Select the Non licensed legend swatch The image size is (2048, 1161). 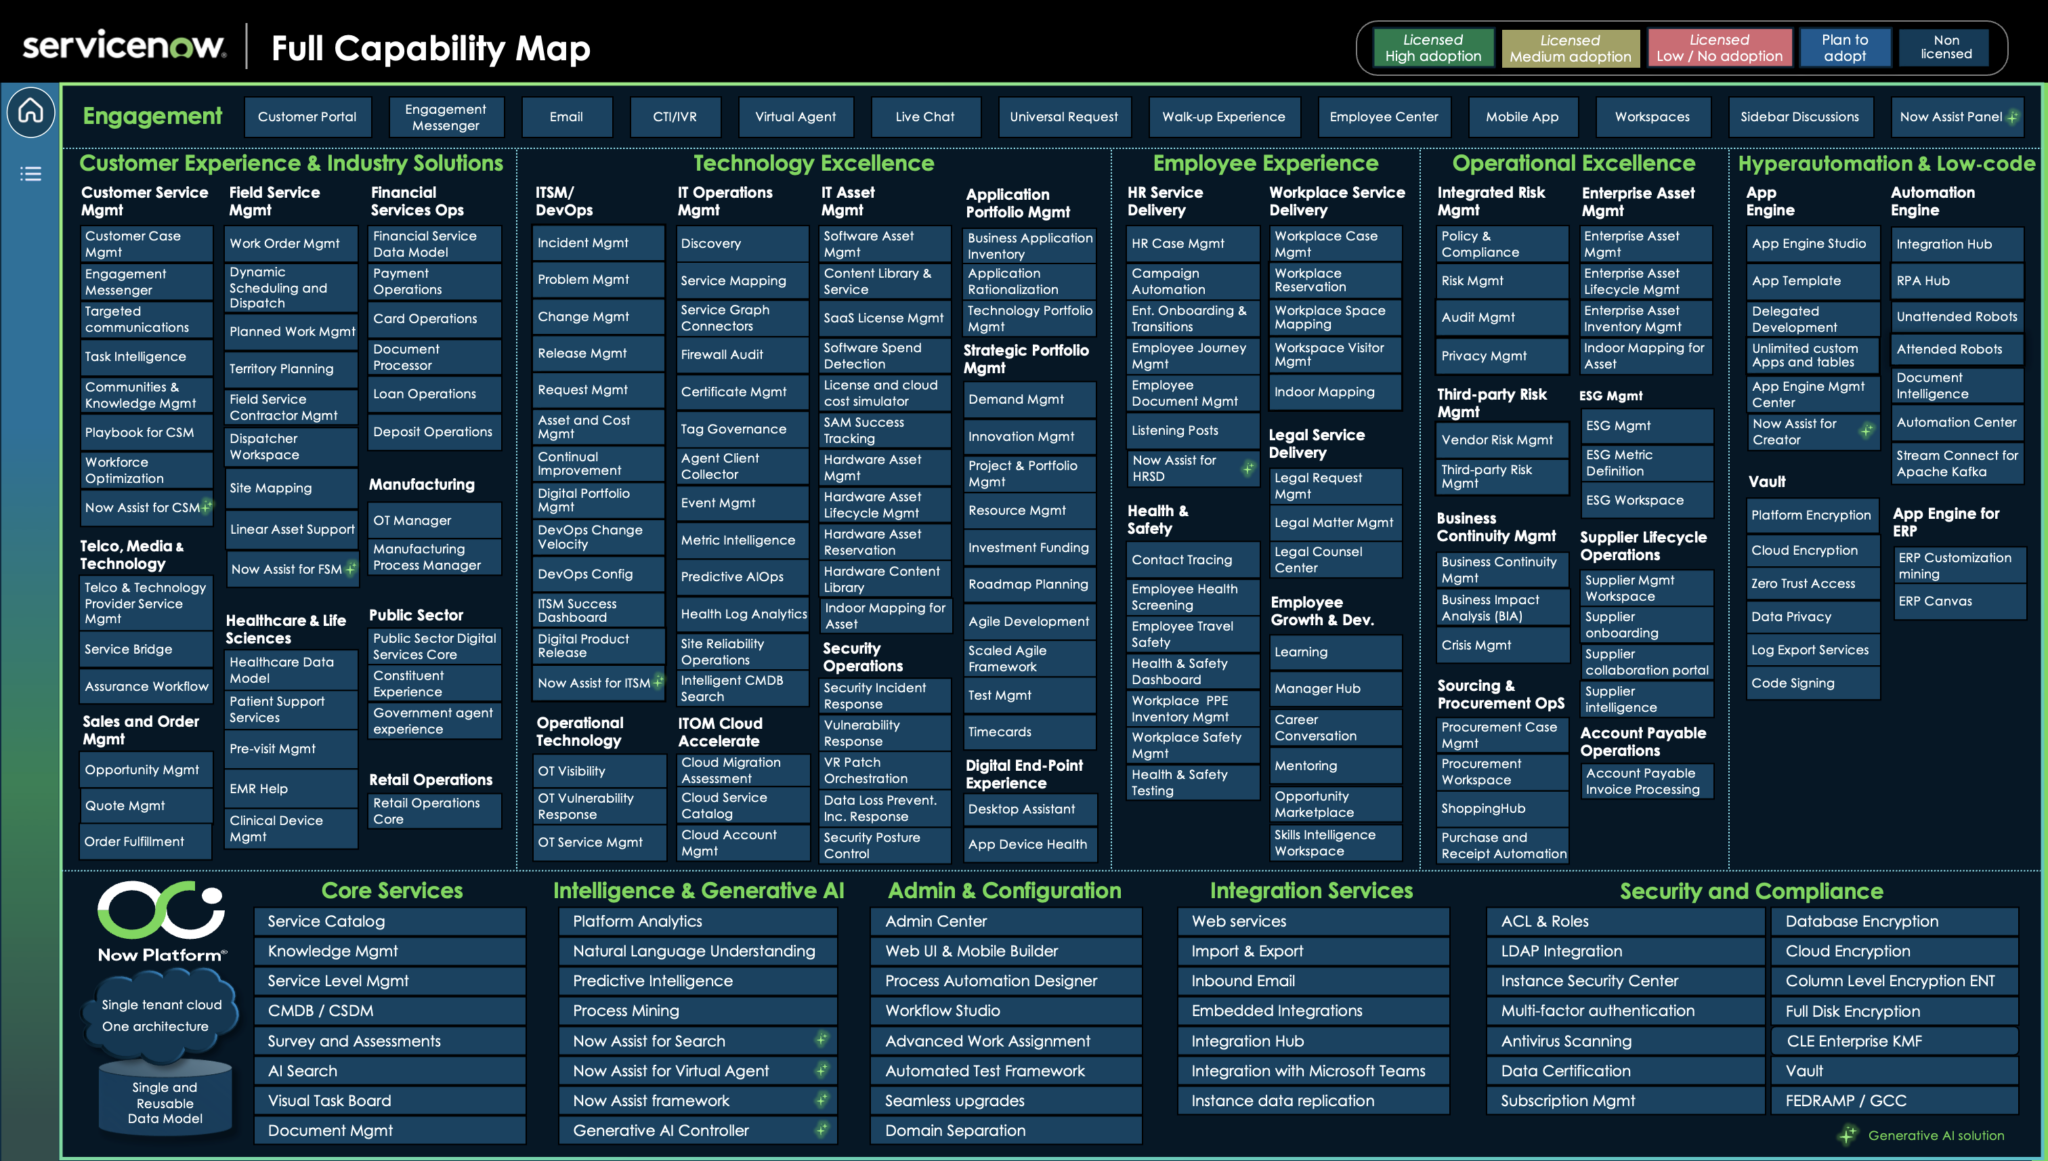click(1946, 48)
